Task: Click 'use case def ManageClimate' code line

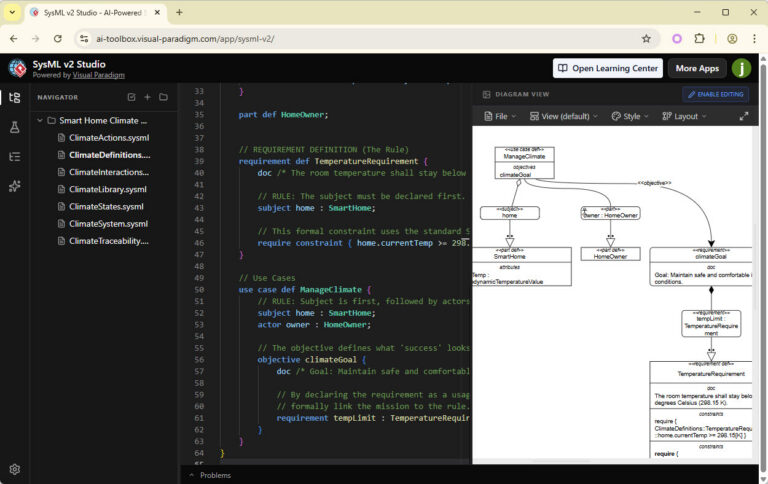Action: 305,290
